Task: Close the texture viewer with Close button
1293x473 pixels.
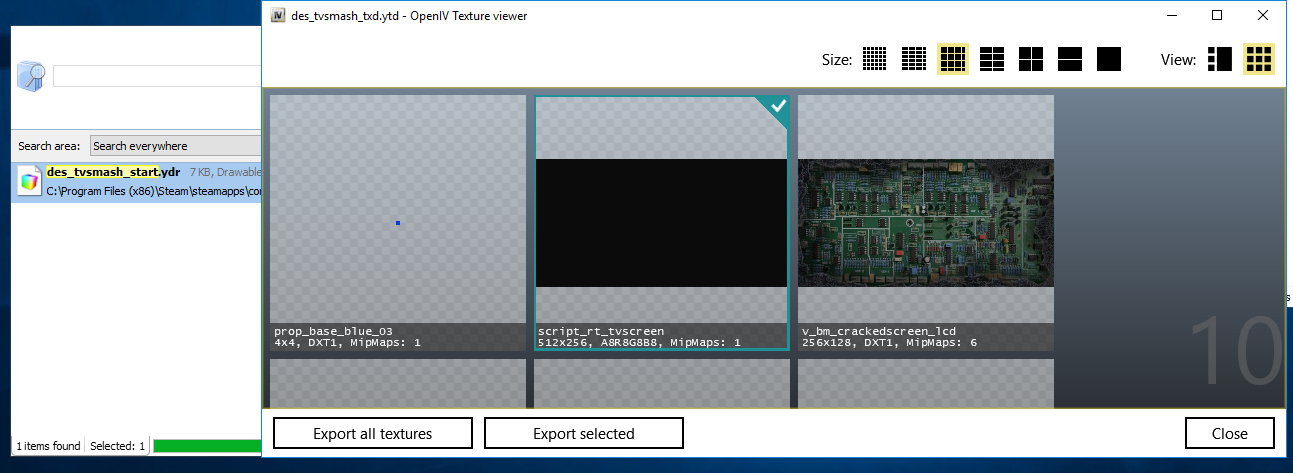Action: [x=1230, y=433]
